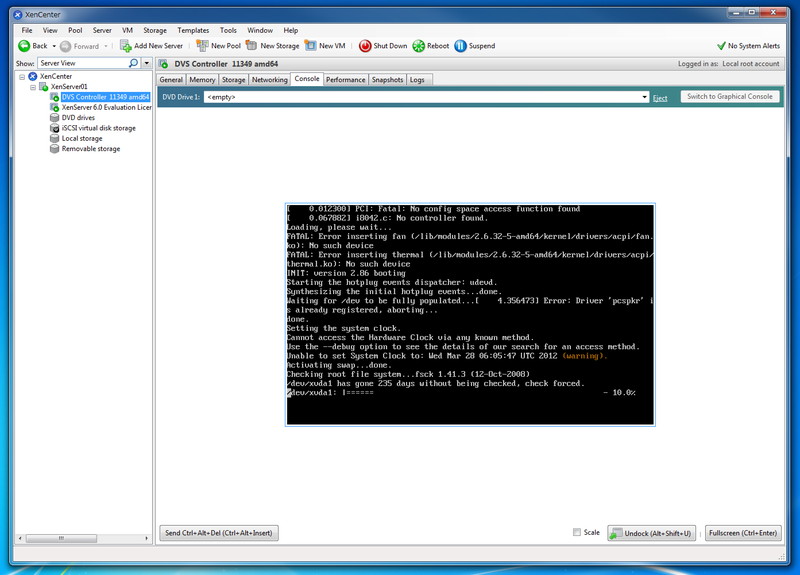This screenshot has width=800, height=575.
Task: Click the Send Ctrl+Alt+Del button
Action: (x=218, y=533)
